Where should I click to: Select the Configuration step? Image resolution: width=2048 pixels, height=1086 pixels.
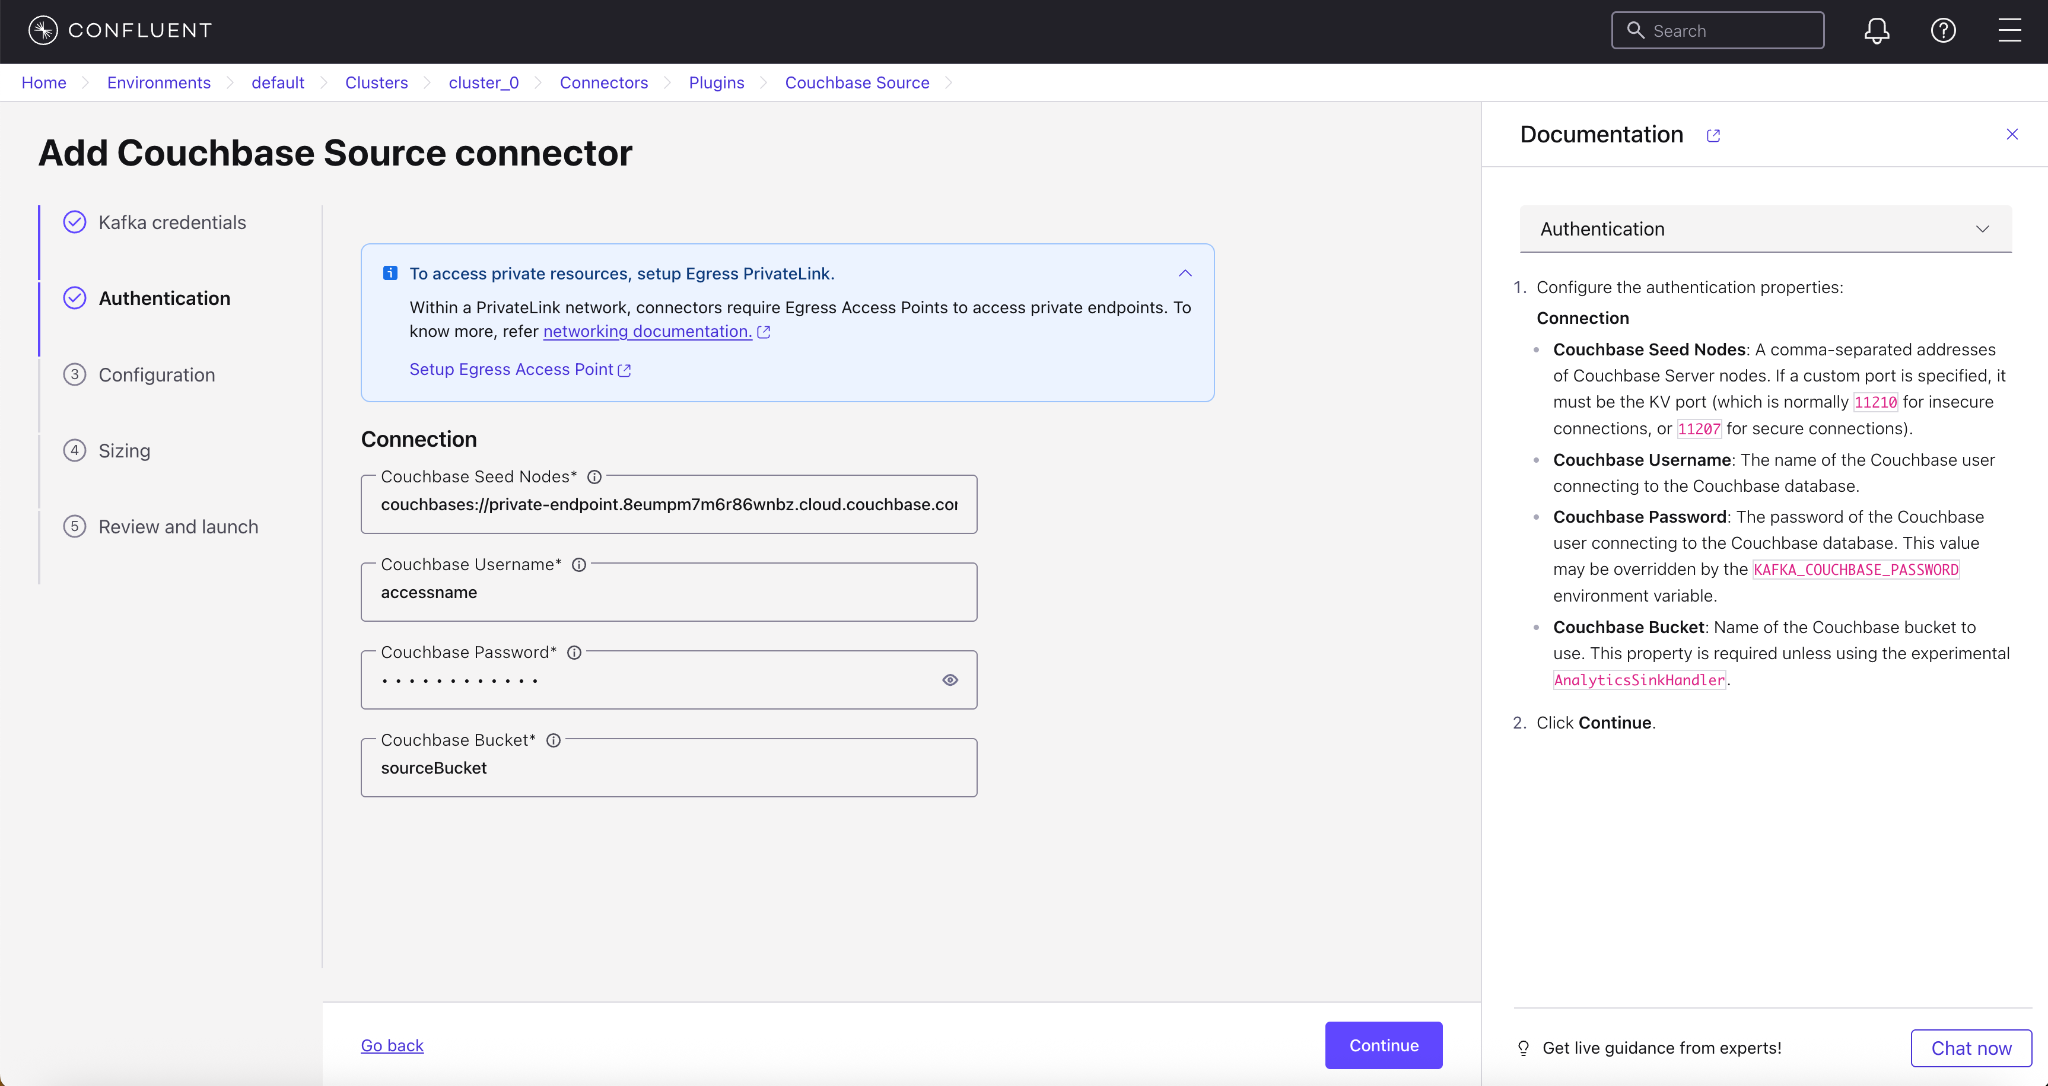(x=156, y=375)
